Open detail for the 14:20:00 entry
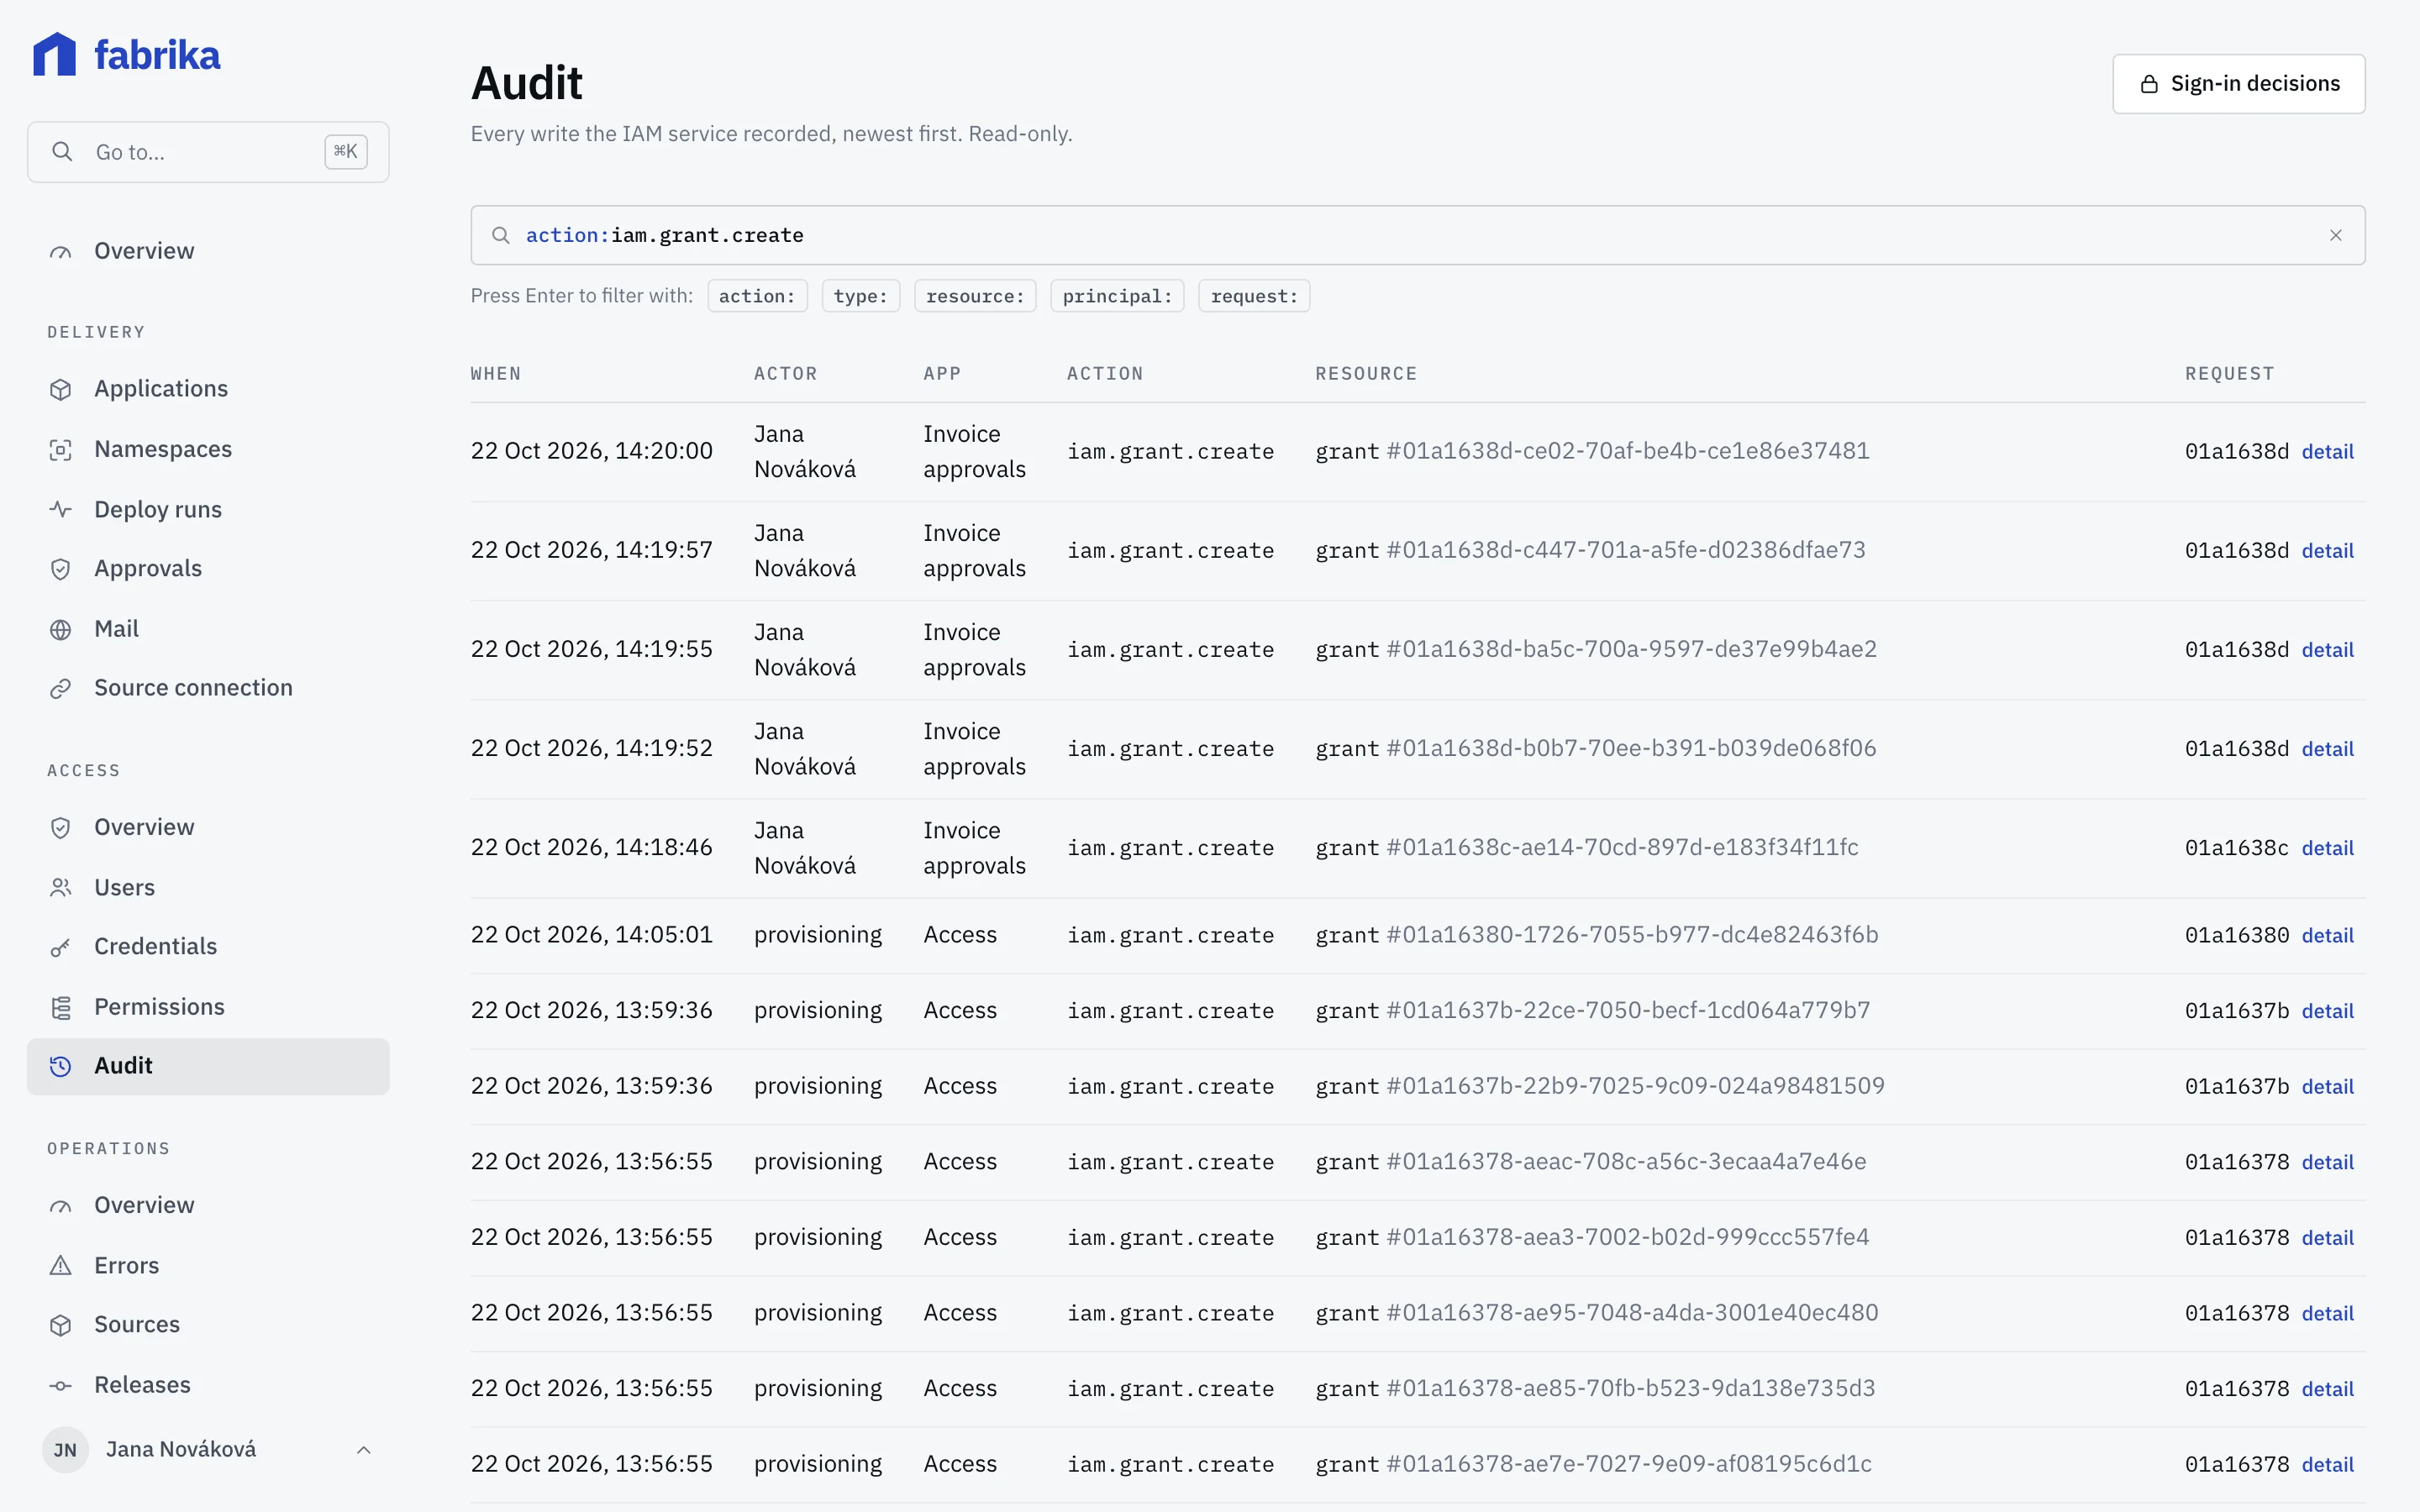This screenshot has height=1512, width=2420. pyautogui.click(x=2327, y=452)
